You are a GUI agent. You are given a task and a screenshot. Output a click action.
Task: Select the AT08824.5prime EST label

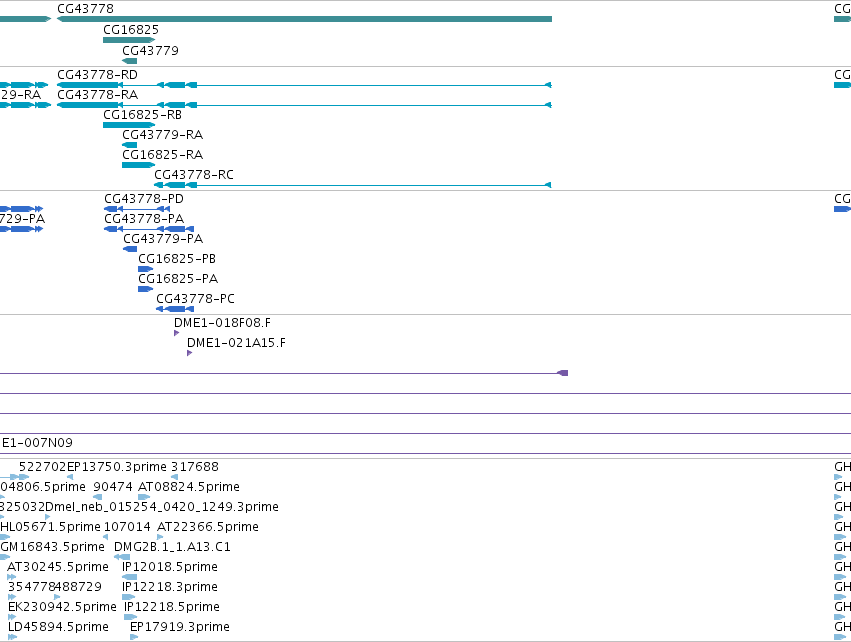point(189,486)
